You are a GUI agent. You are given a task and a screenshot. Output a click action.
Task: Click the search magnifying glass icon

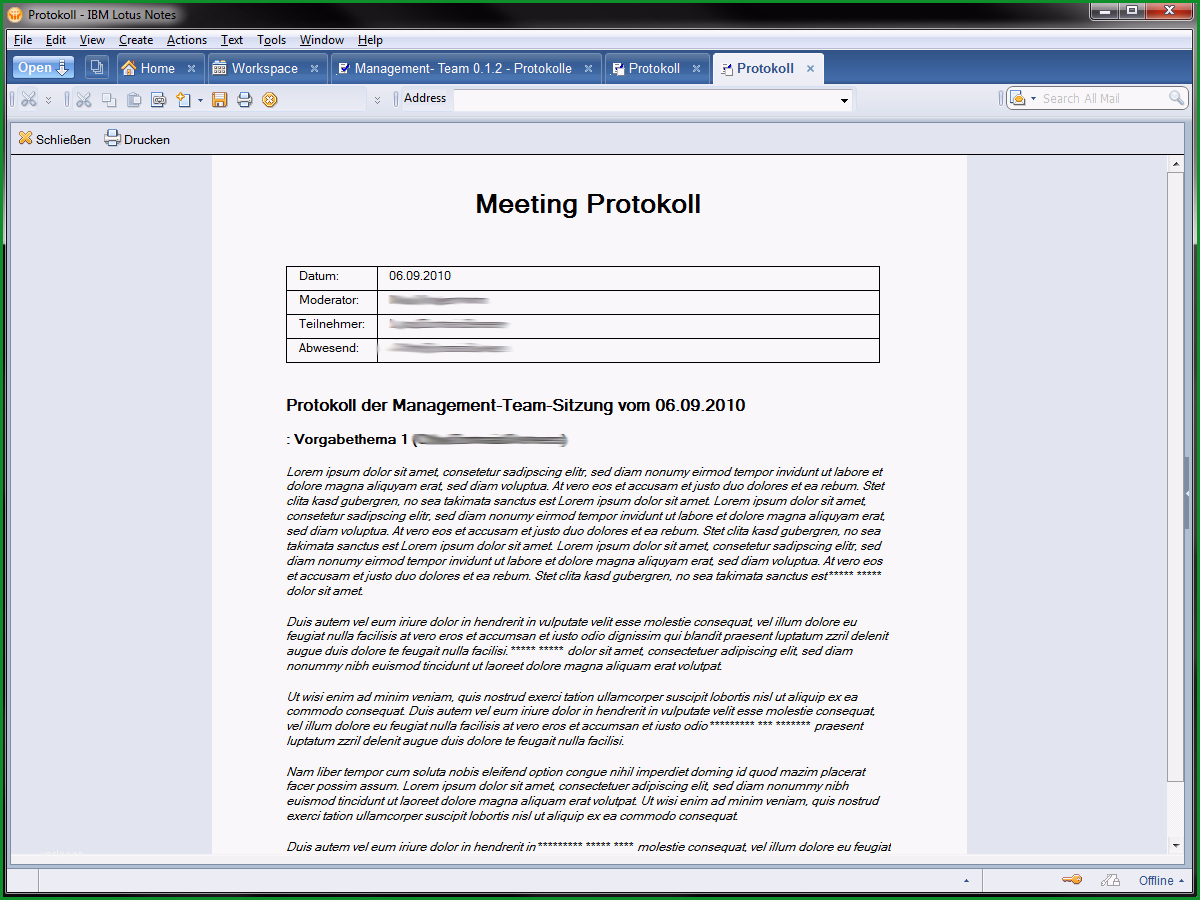[1176, 98]
